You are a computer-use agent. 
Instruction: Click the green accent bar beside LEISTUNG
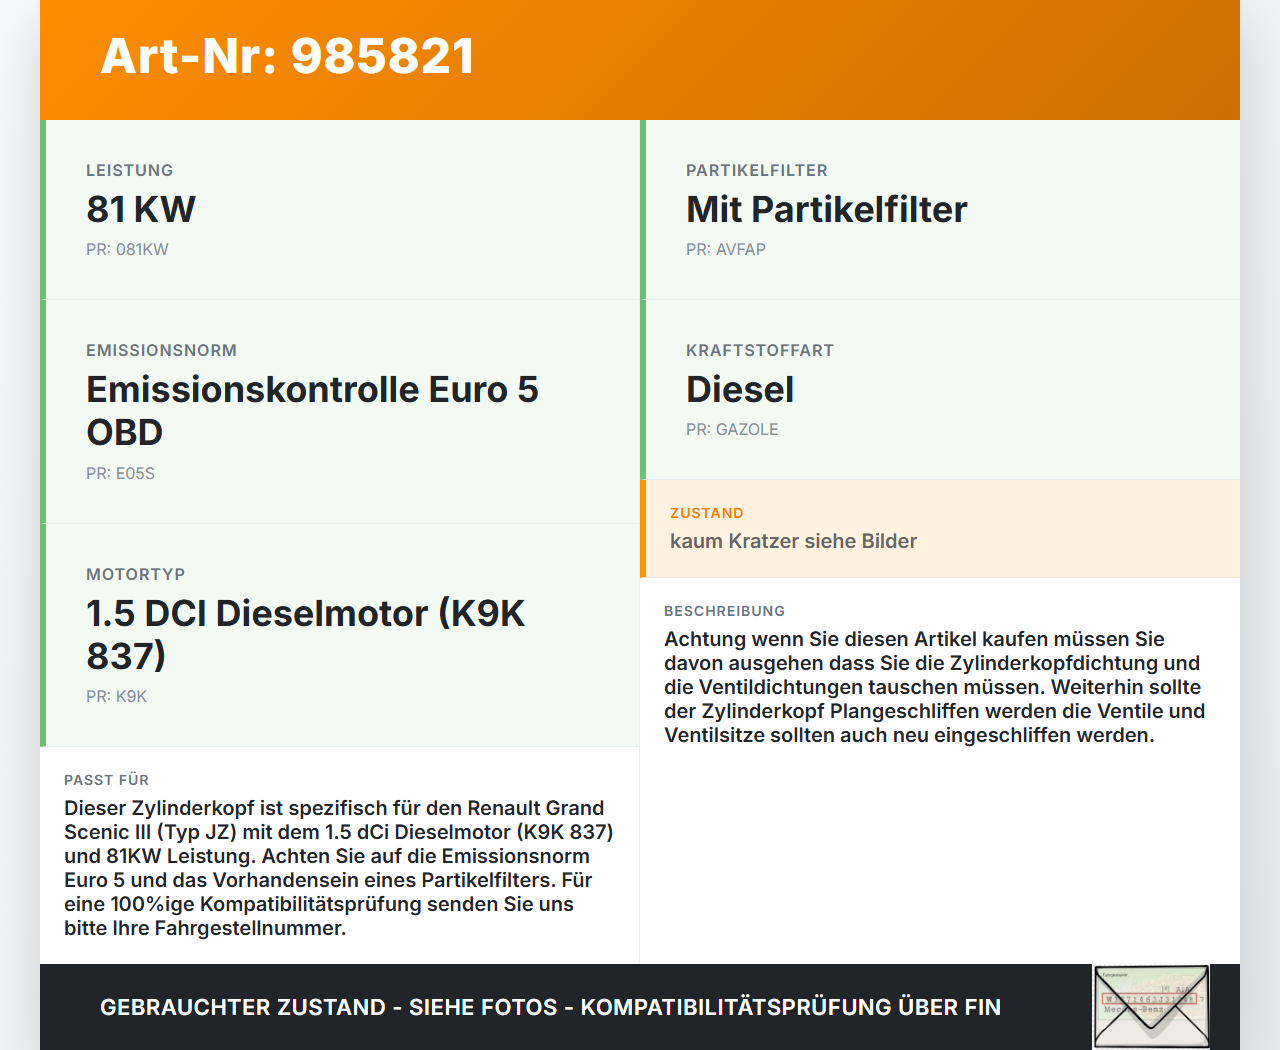click(x=41, y=210)
